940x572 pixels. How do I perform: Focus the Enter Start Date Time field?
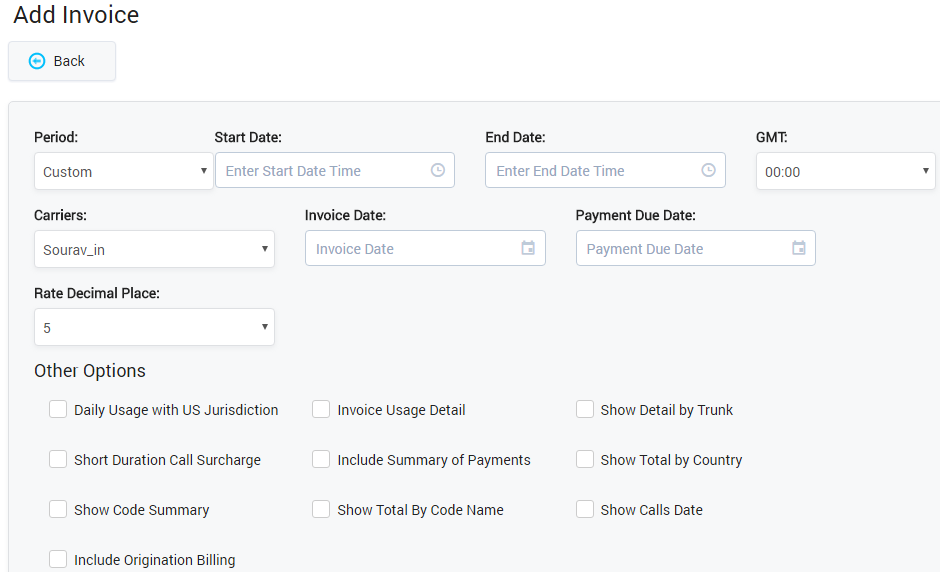tap(335, 170)
